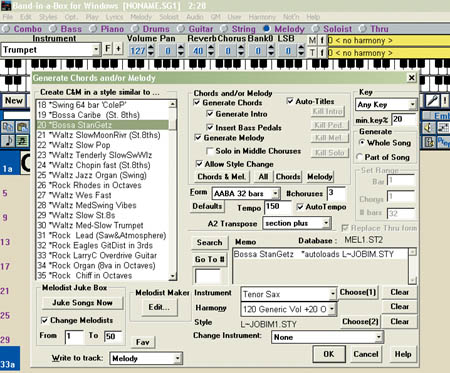This screenshot has height=373, width=450.
Task: Click the eighth-note icon in the main window's left toolbar
Action: tap(8, 141)
